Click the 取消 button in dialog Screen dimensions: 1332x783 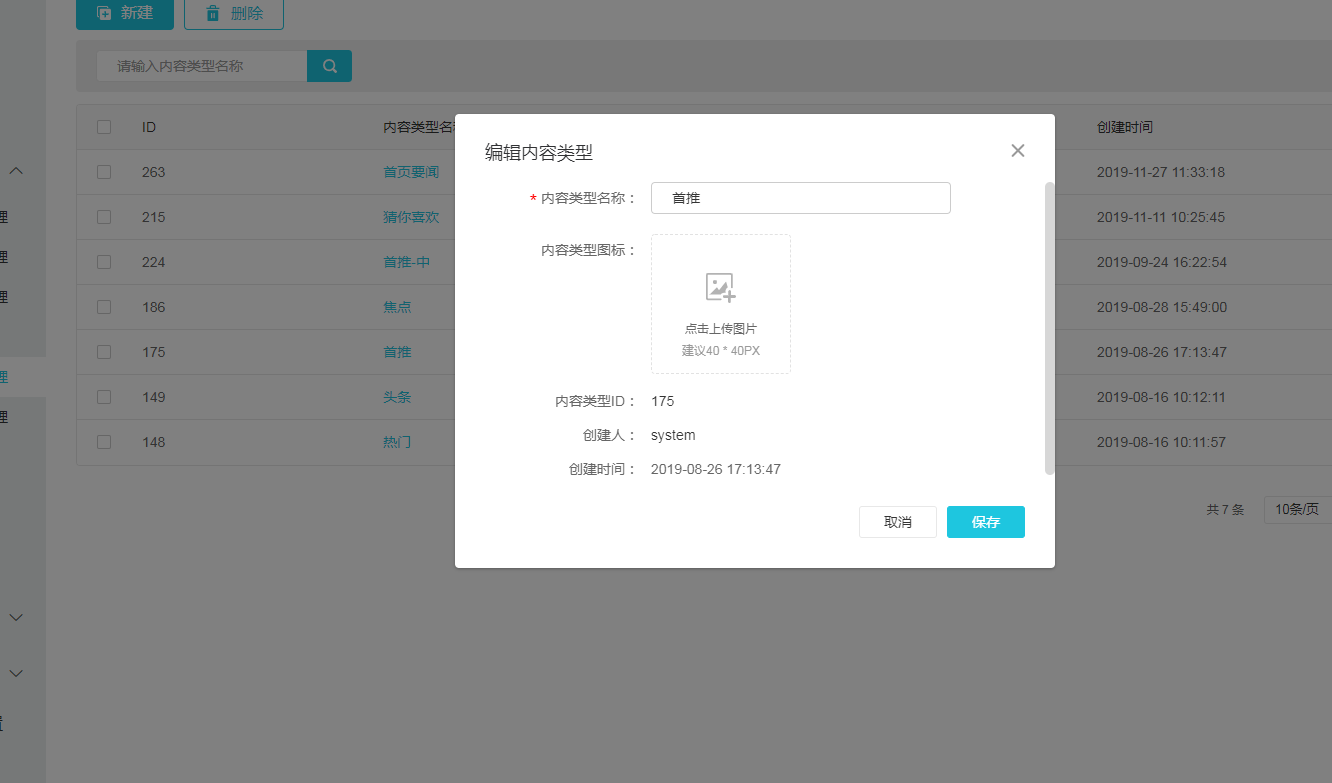[897, 522]
